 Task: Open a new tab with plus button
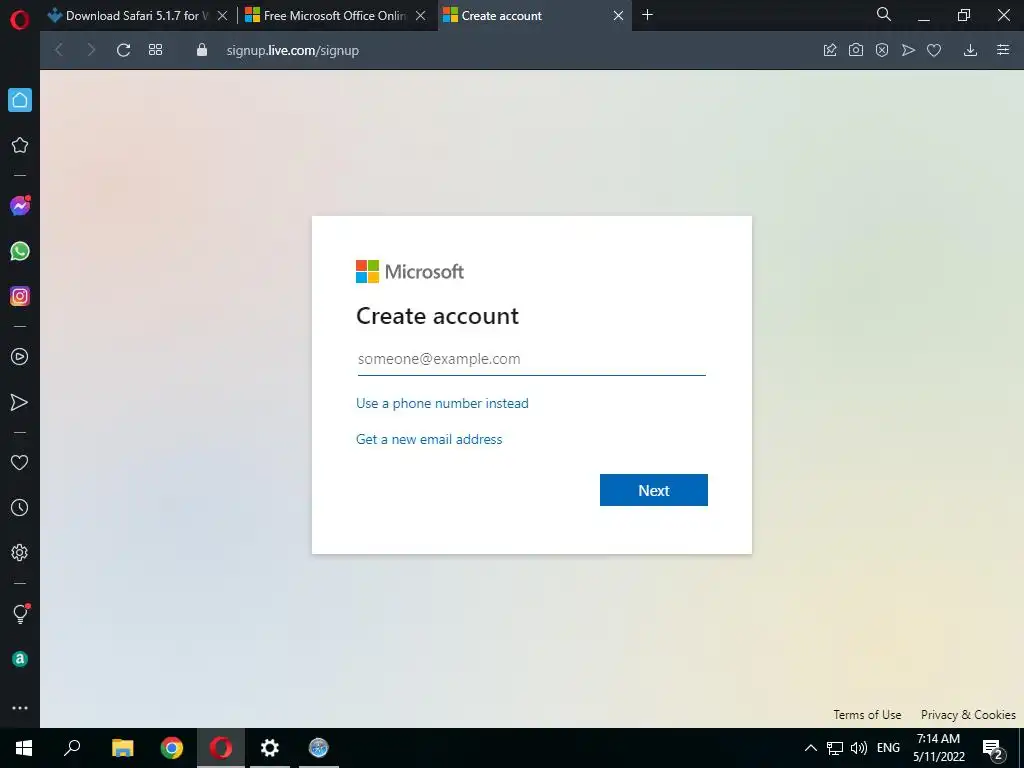point(647,15)
